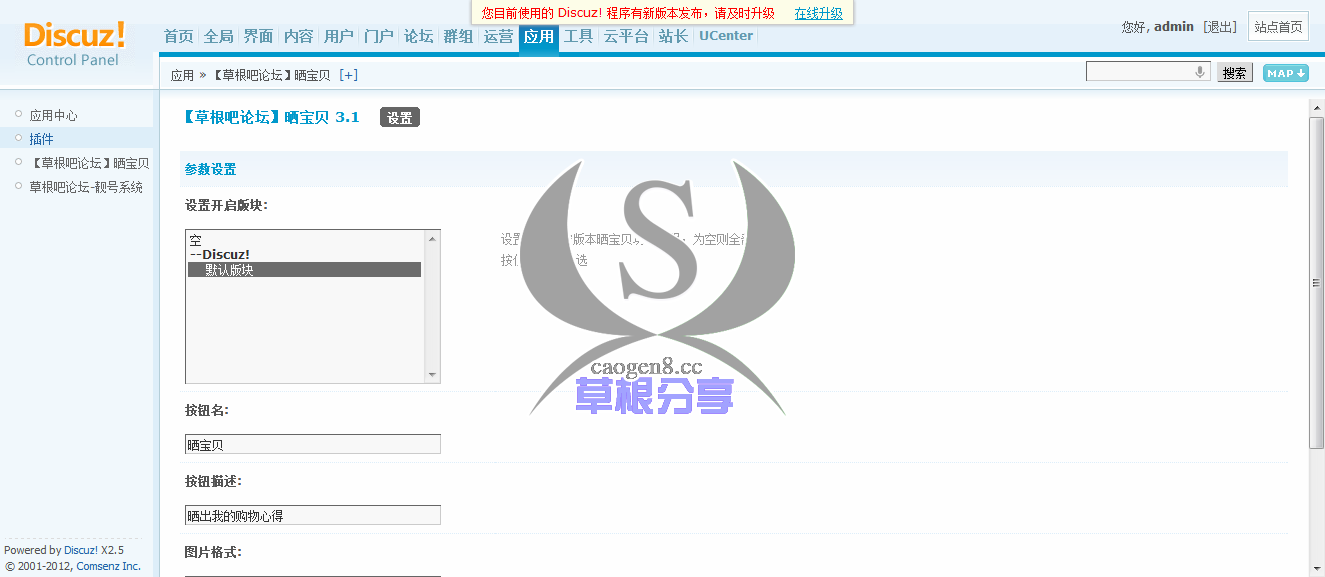Choose the --Discuz! group in list
Viewport: 1325px width, 577px height.
click(220, 255)
